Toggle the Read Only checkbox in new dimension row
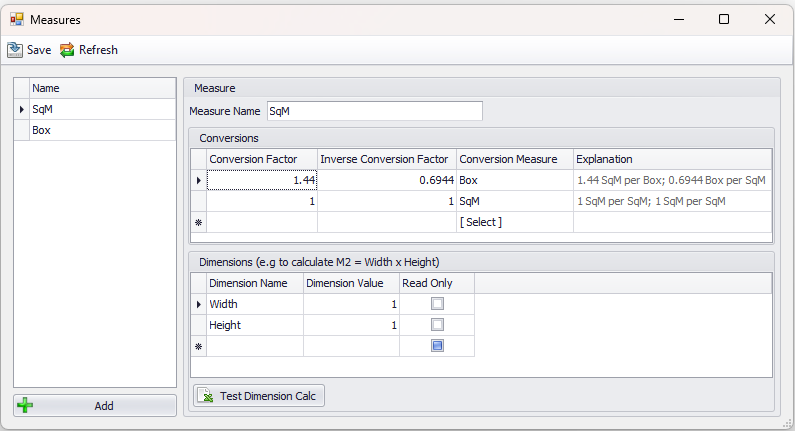This screenshot has height=431, width=795. click(437, 346)
